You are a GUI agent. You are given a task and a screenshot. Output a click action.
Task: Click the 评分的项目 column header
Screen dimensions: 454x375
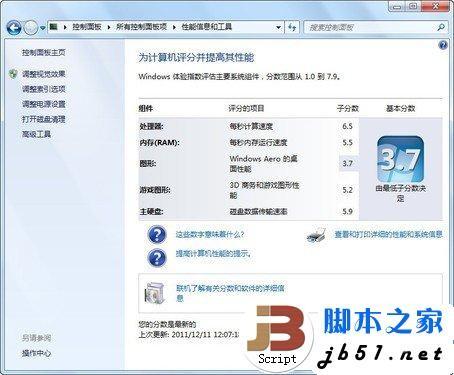[246, 108]
